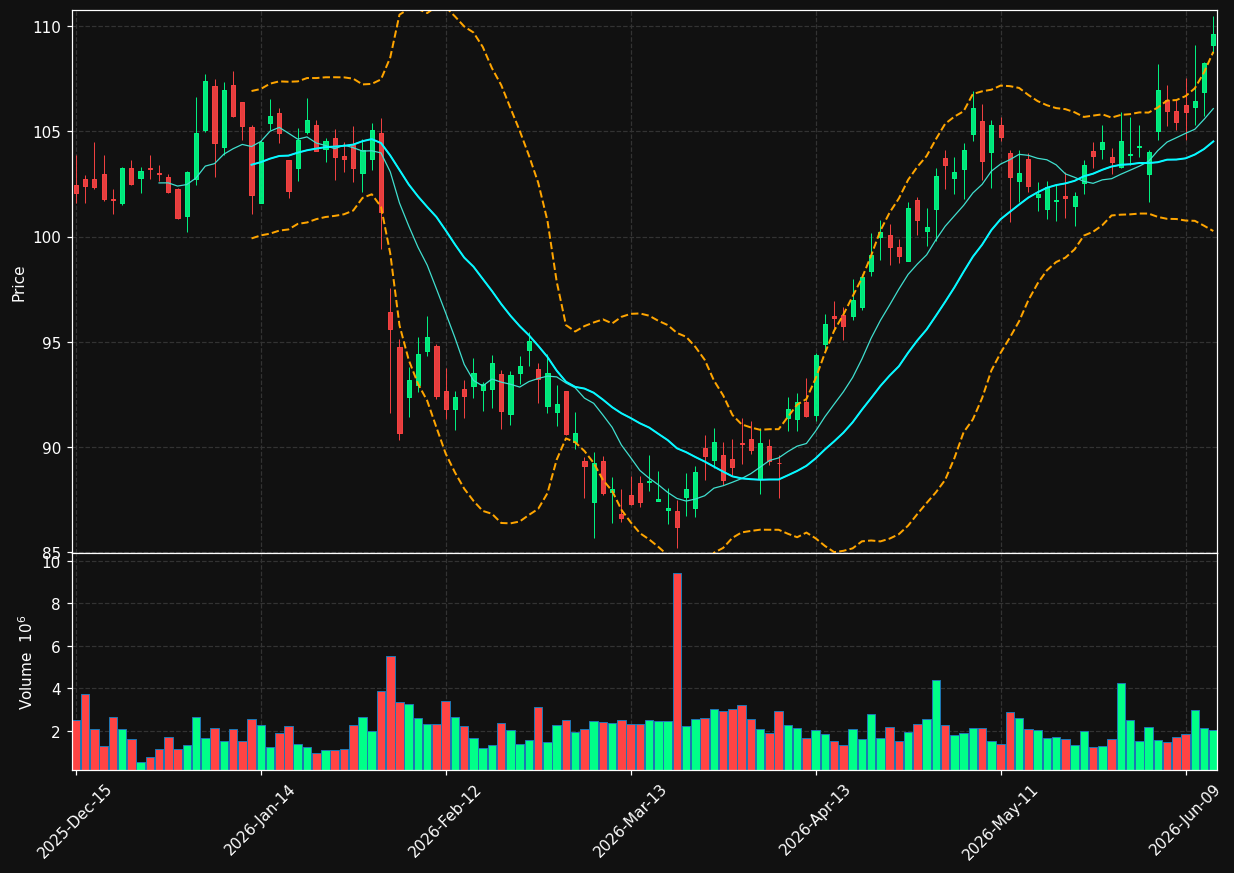
Task: Click the 85 price tick label
Action: click(x=52, y=552)
